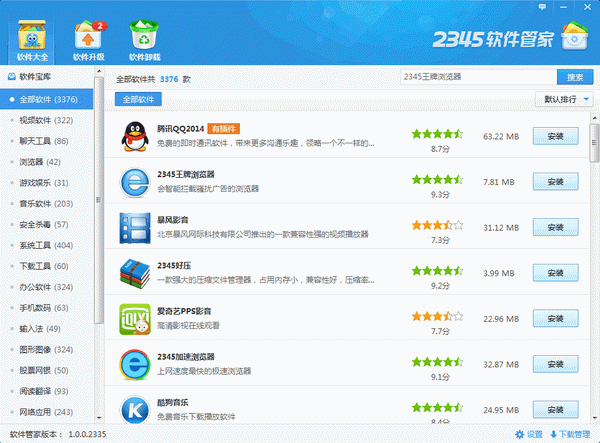Click the 搜索 search button
600x443 pixels.
click(x=575, y=77)
